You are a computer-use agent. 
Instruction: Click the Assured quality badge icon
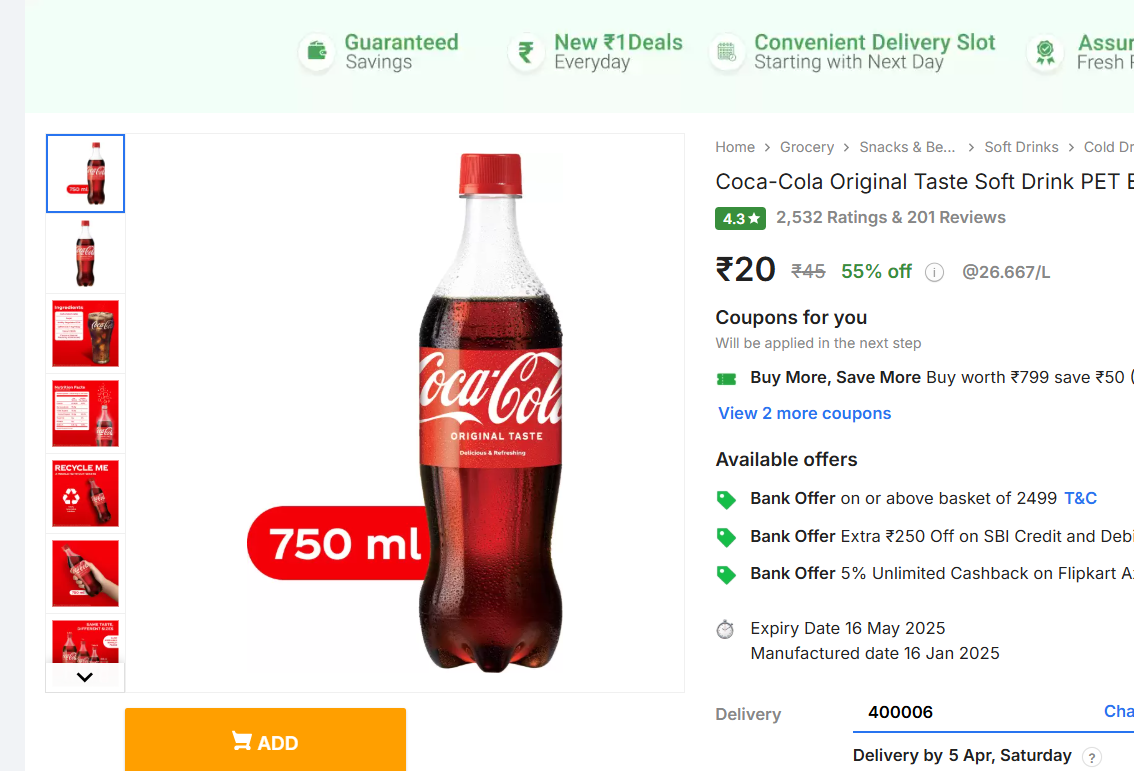click(x=1045, y=52)
